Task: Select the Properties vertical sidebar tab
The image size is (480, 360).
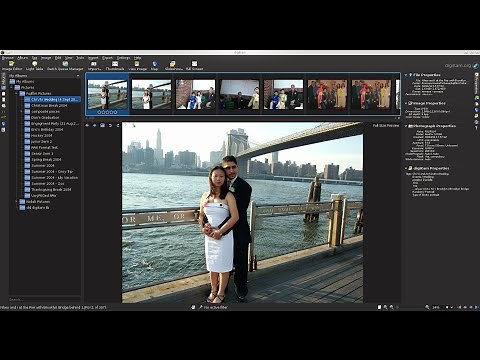Action: click(477, 83)
